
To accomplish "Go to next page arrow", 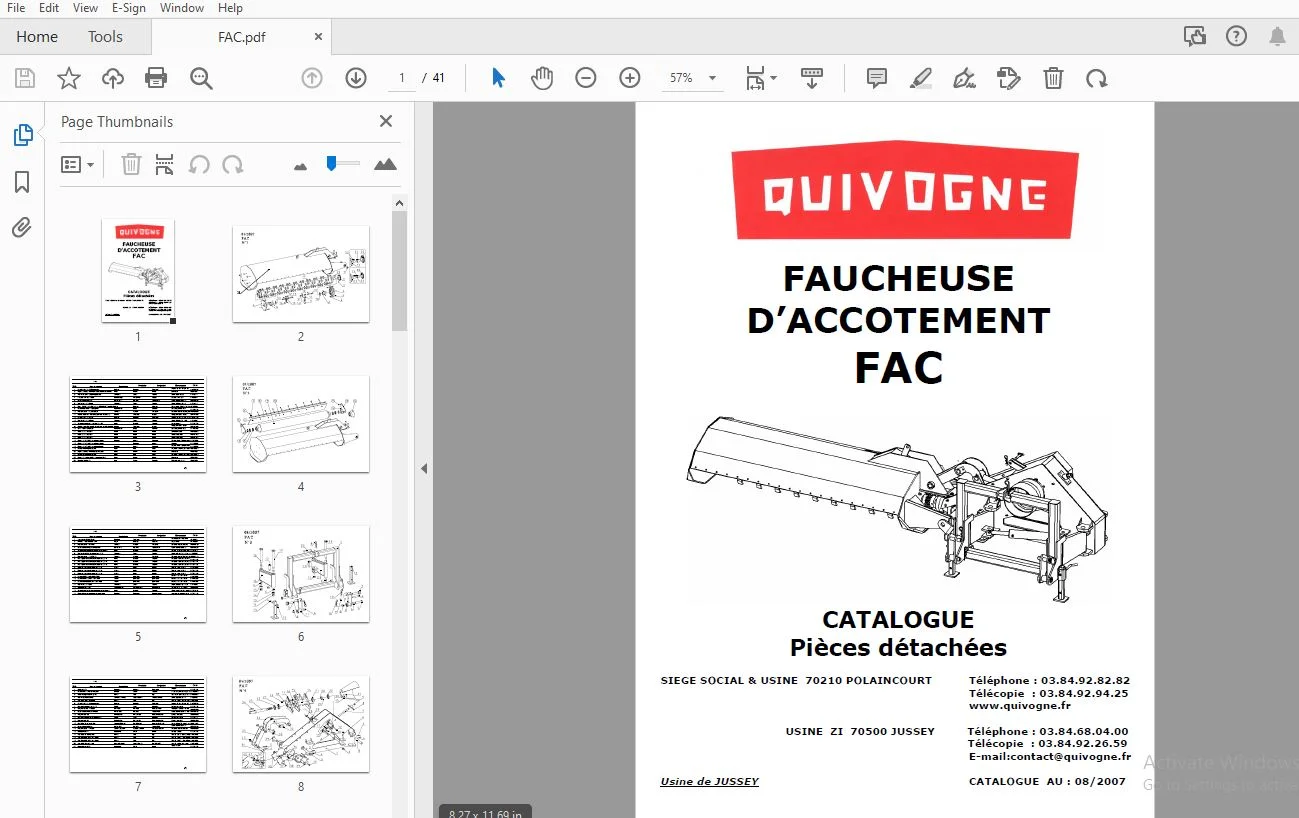I will click(x=356, y=78).
